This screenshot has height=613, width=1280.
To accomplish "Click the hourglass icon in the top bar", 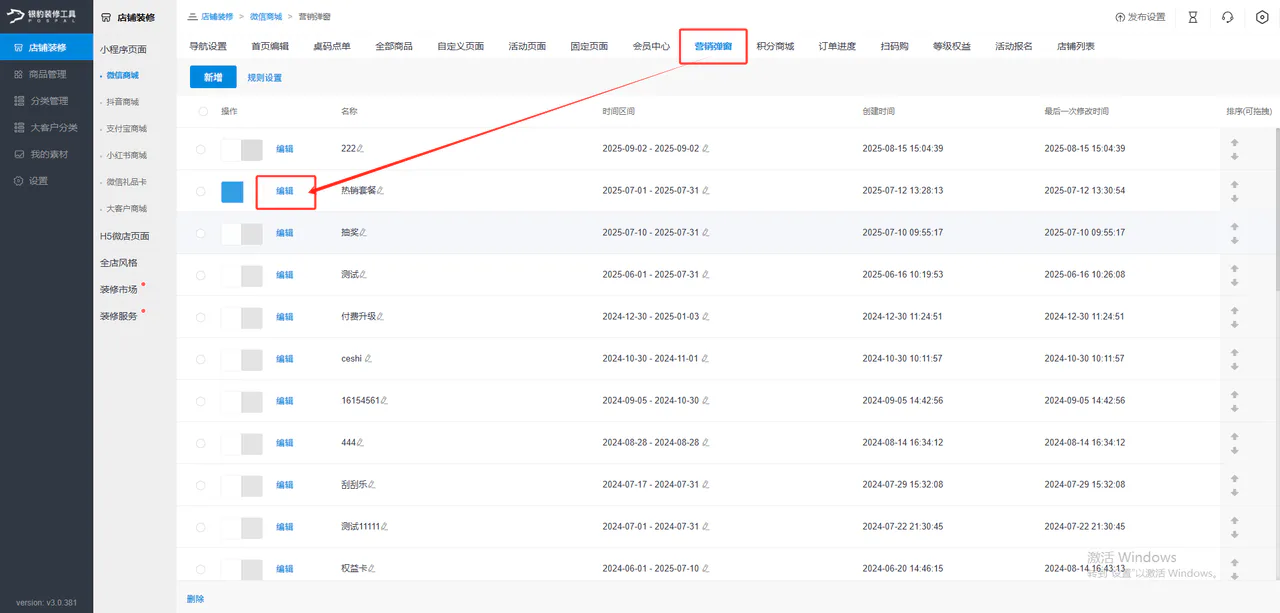I will coord(1192,17).
